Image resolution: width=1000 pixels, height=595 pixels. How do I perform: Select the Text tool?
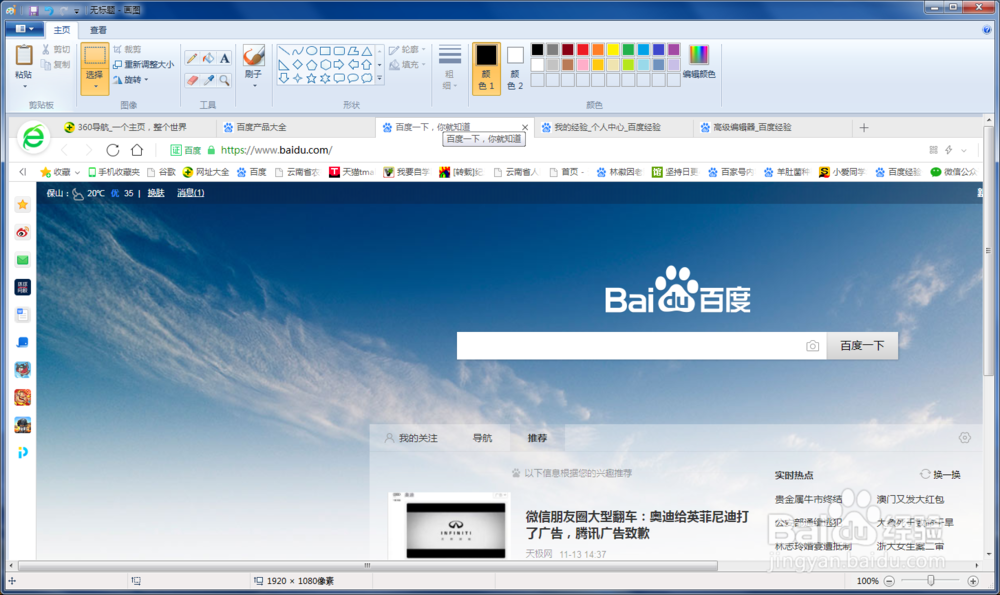(x=224, y=58)
